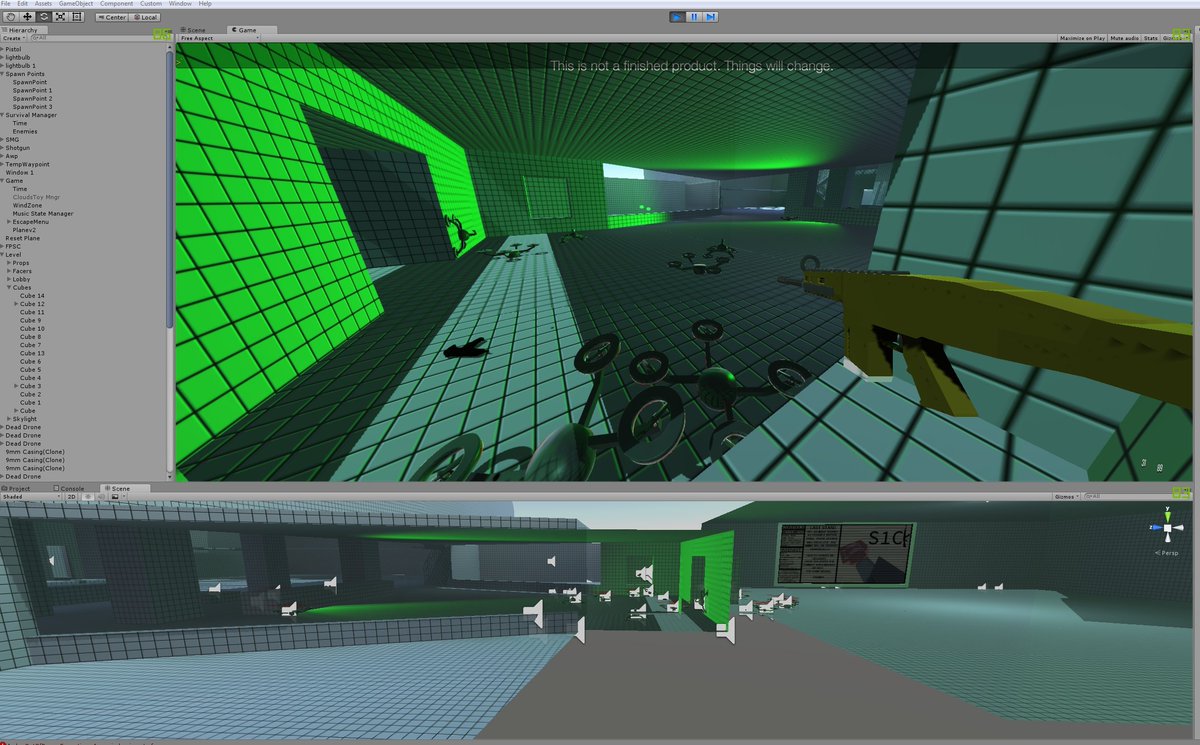Toggle Center pivot mode button
Viewport: 1200px width, 745px height.
(x=112, y=17)
